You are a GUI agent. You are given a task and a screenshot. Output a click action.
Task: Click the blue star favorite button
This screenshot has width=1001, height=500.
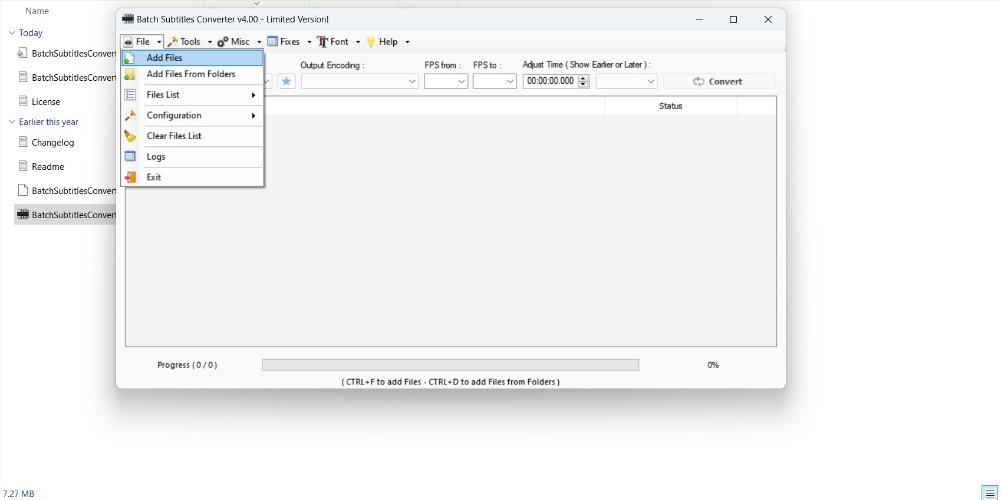[287, 81]
